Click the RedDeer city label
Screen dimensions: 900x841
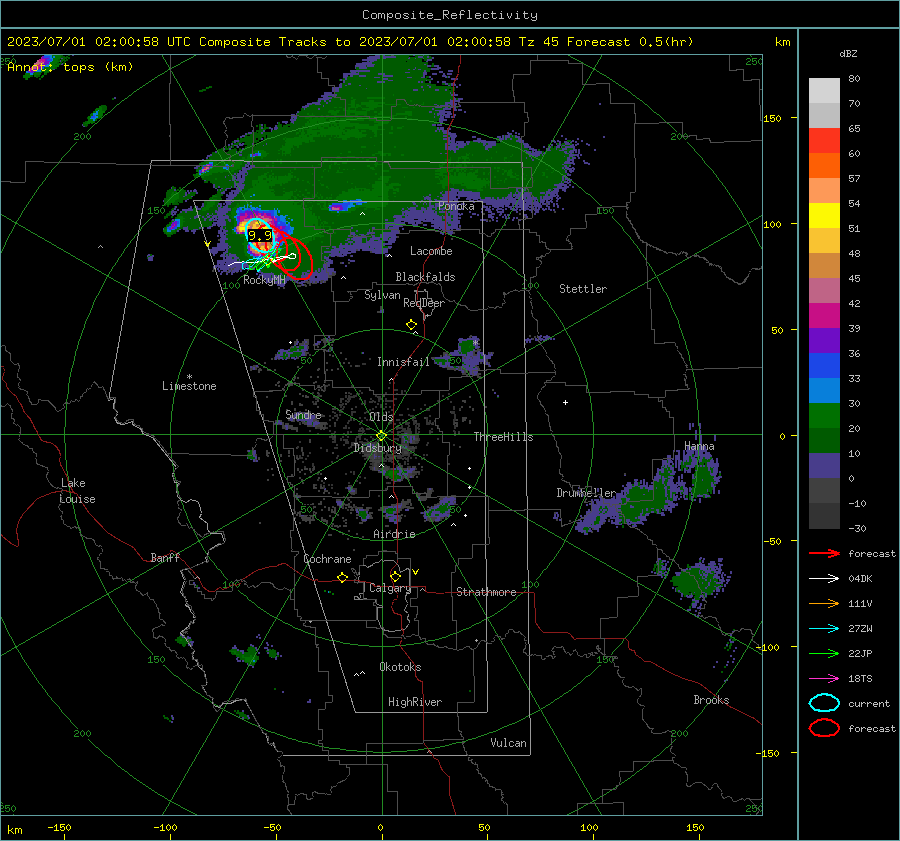click(x=424, y=303)
